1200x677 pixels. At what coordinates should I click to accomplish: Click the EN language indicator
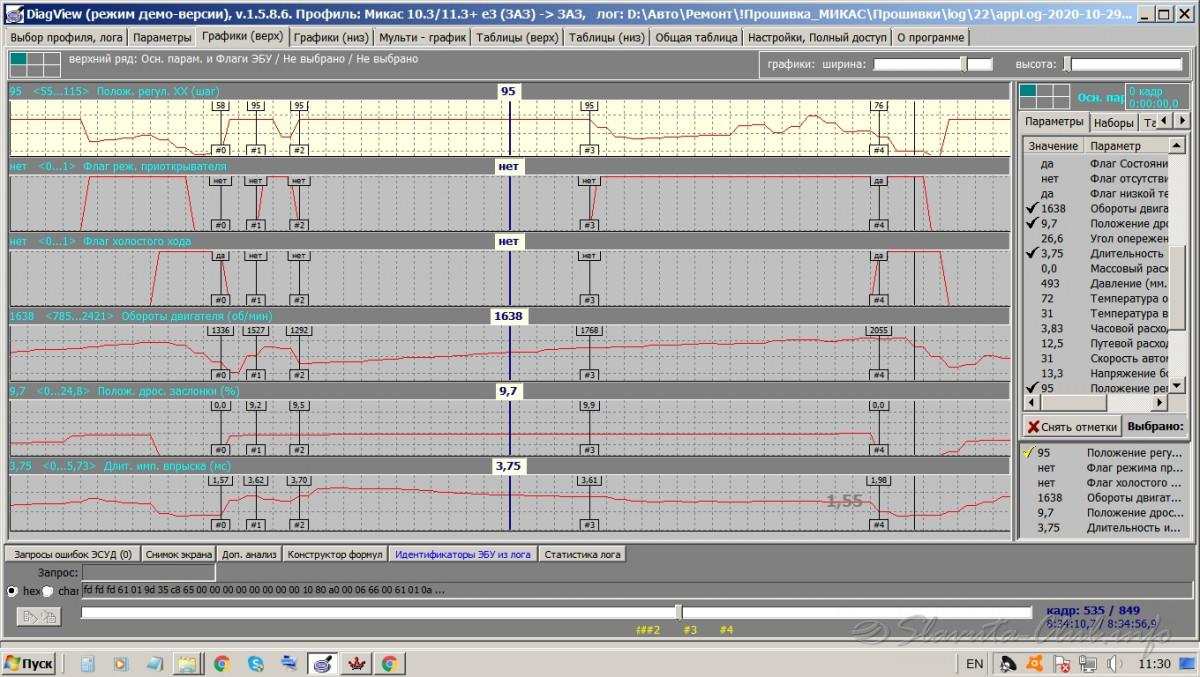tap(973, 663)
